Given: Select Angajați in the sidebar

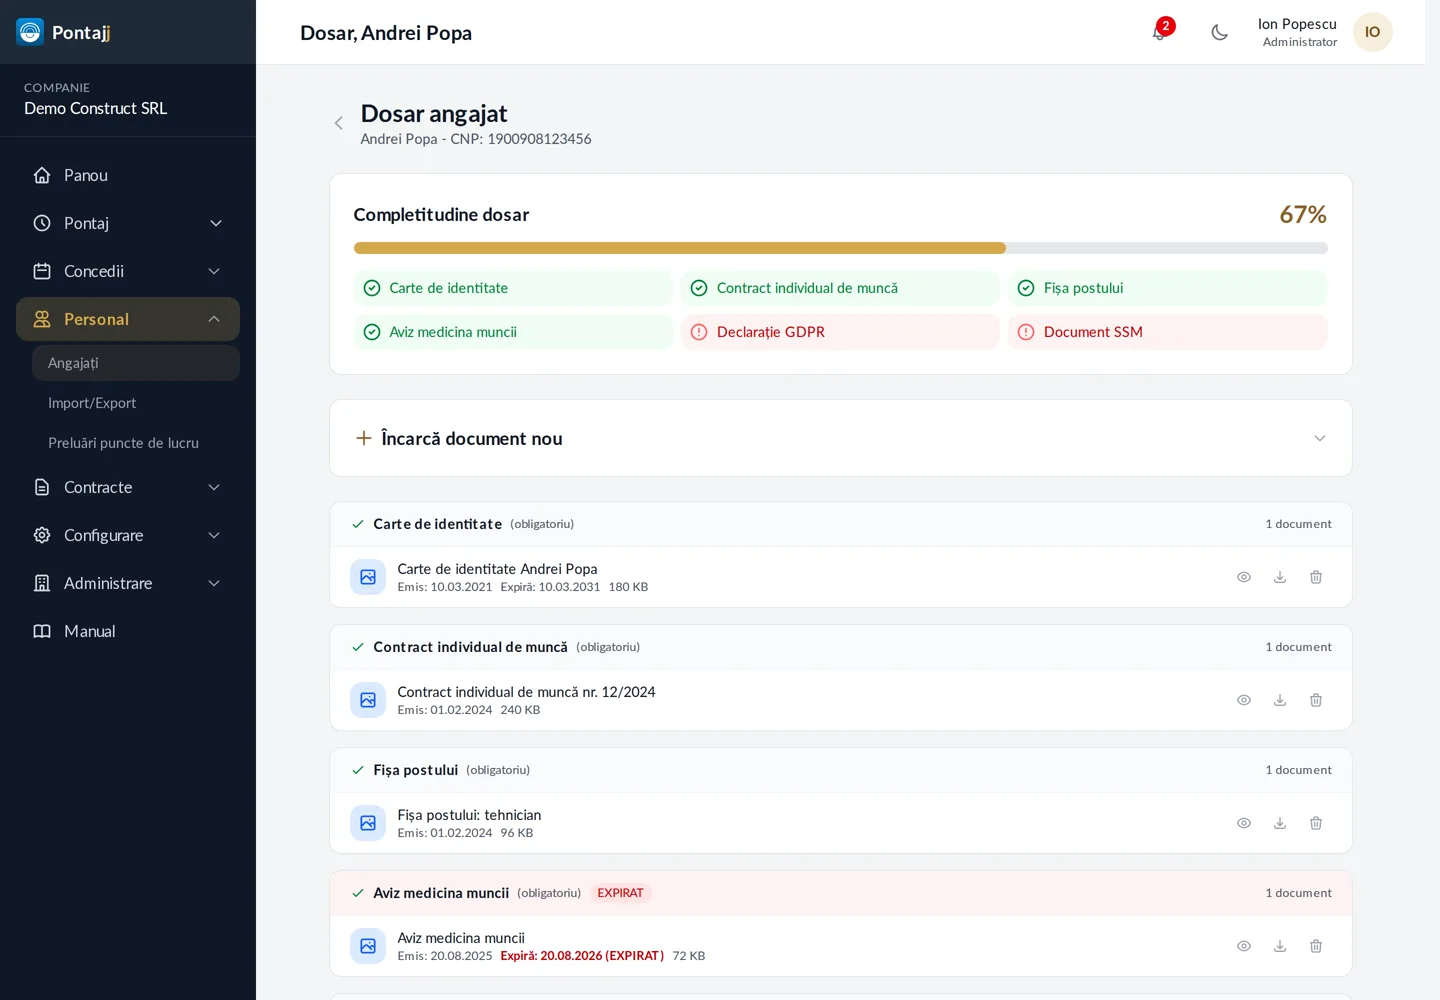Looking at the screenshot, I should coord(136,363).
